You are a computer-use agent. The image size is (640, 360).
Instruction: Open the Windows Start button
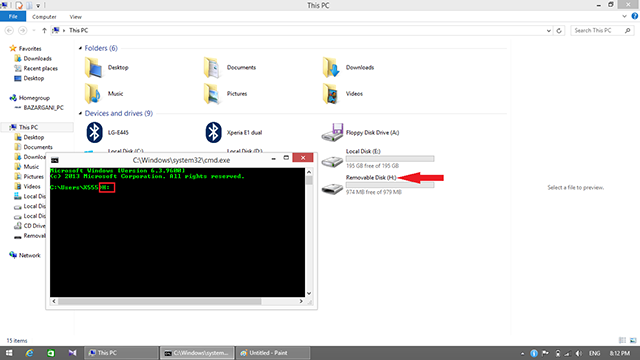pos(9,353)
